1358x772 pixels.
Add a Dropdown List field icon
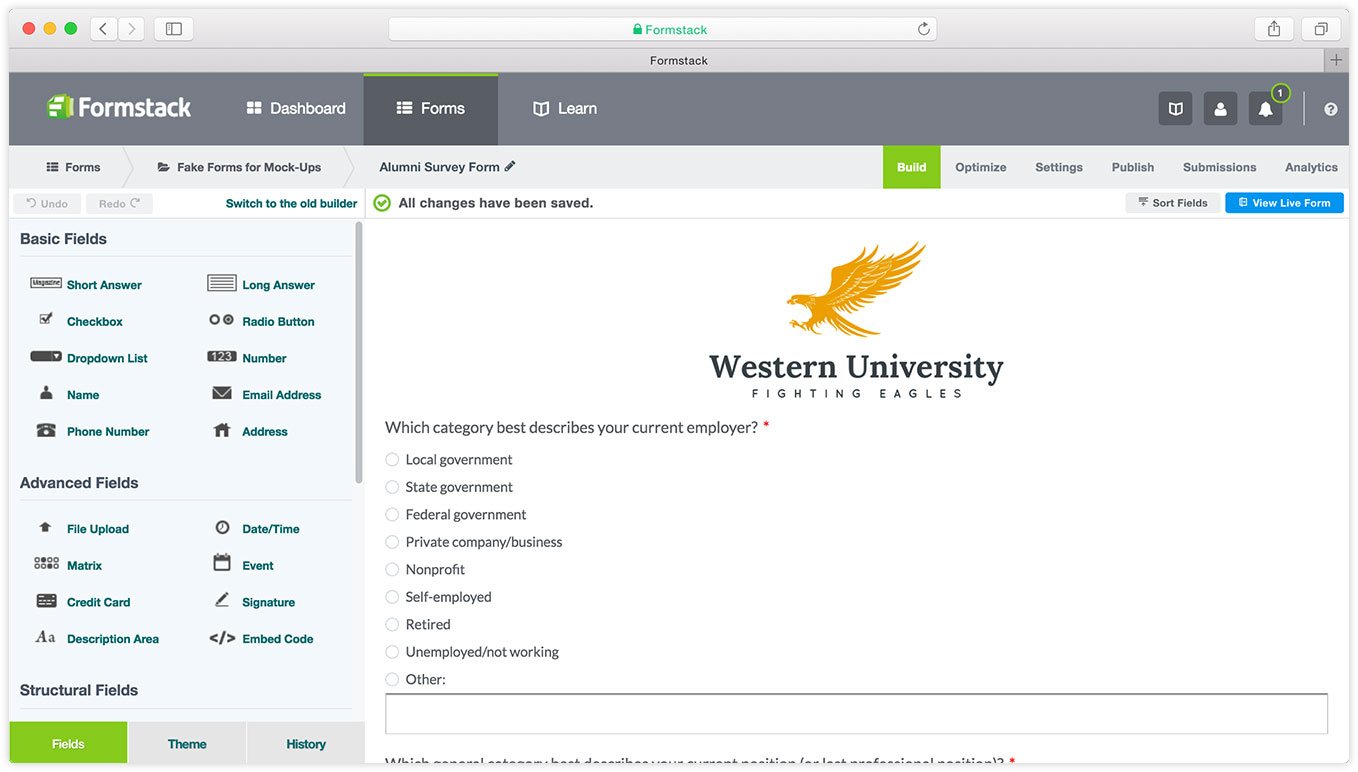click(46, 356)
